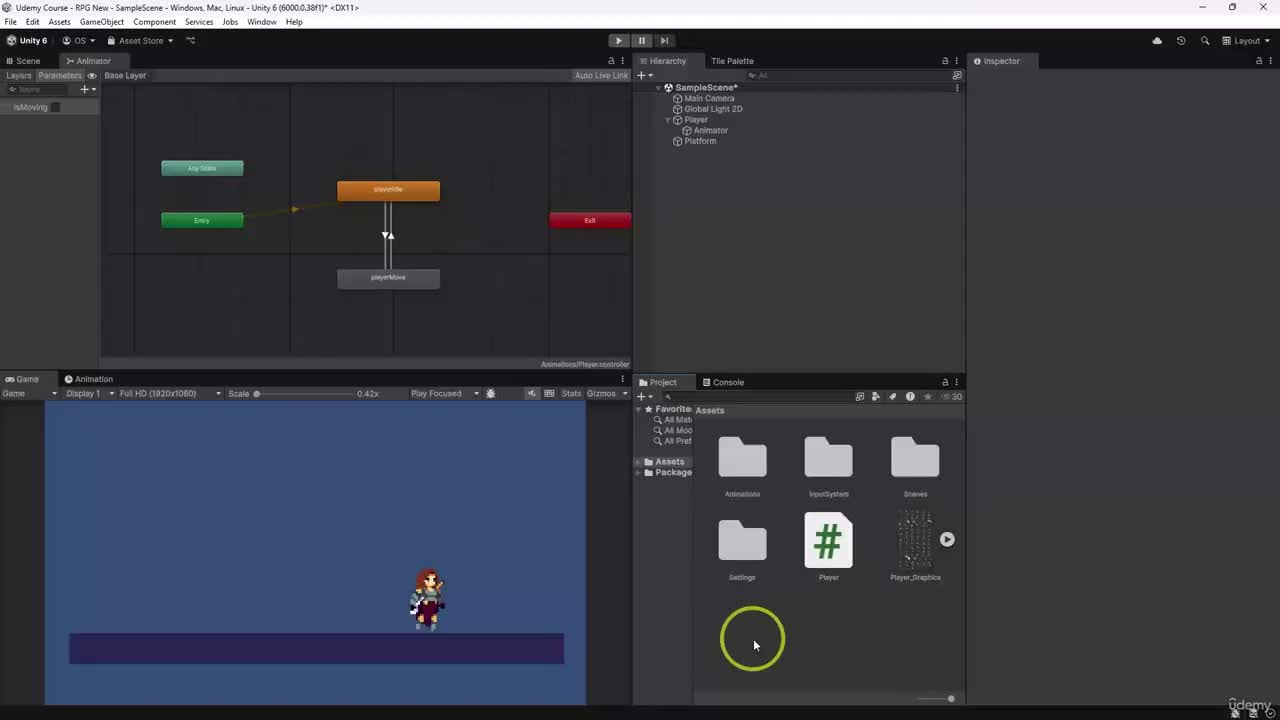Open the Game view mode dropdown
Image resolution: width=1280 pixels, height=720 pixels.
pos(30,394)
